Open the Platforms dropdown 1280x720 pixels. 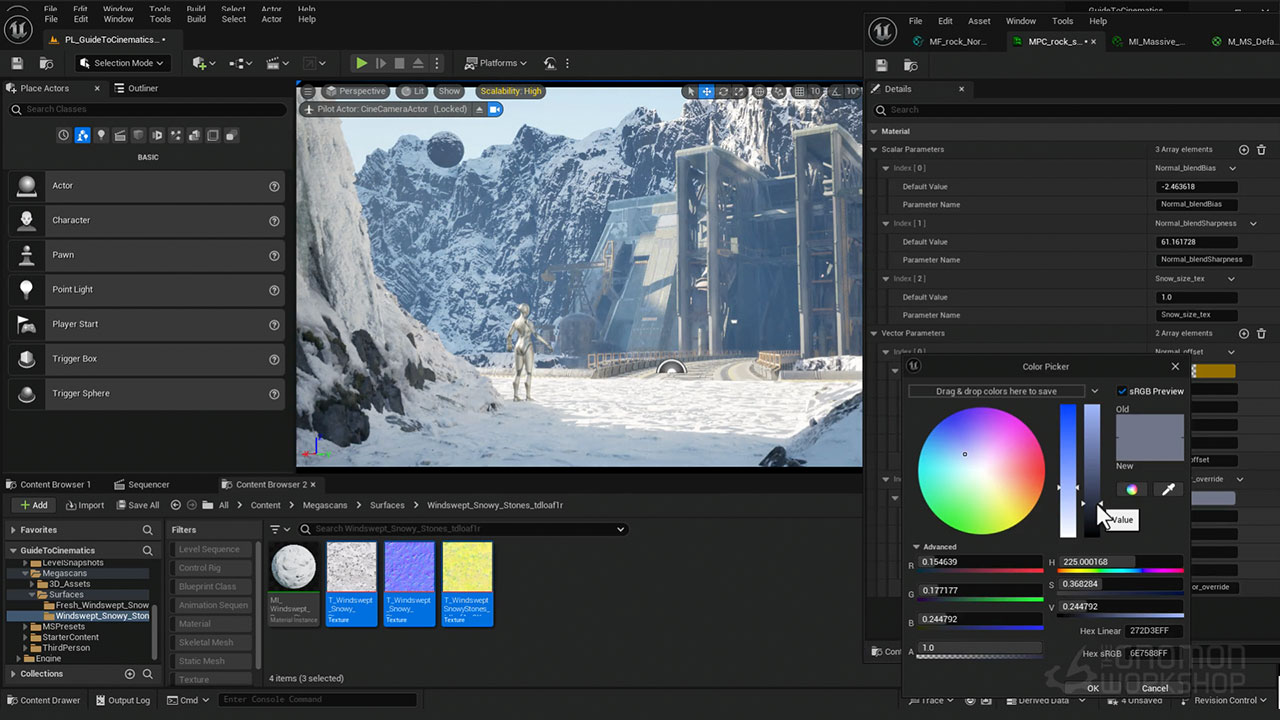tap(497, 63)
